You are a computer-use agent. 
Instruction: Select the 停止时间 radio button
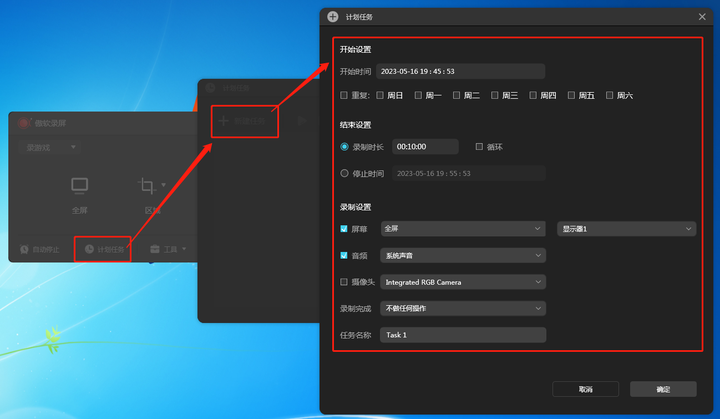click(344, 173)
